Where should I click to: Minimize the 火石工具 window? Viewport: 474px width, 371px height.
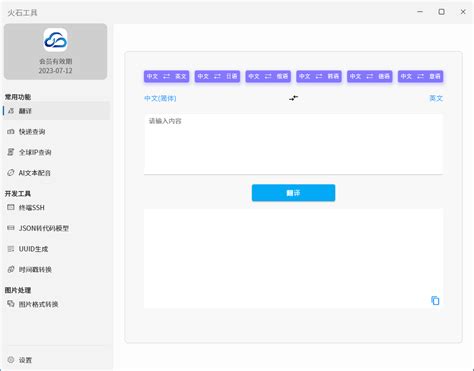(420, 12)
